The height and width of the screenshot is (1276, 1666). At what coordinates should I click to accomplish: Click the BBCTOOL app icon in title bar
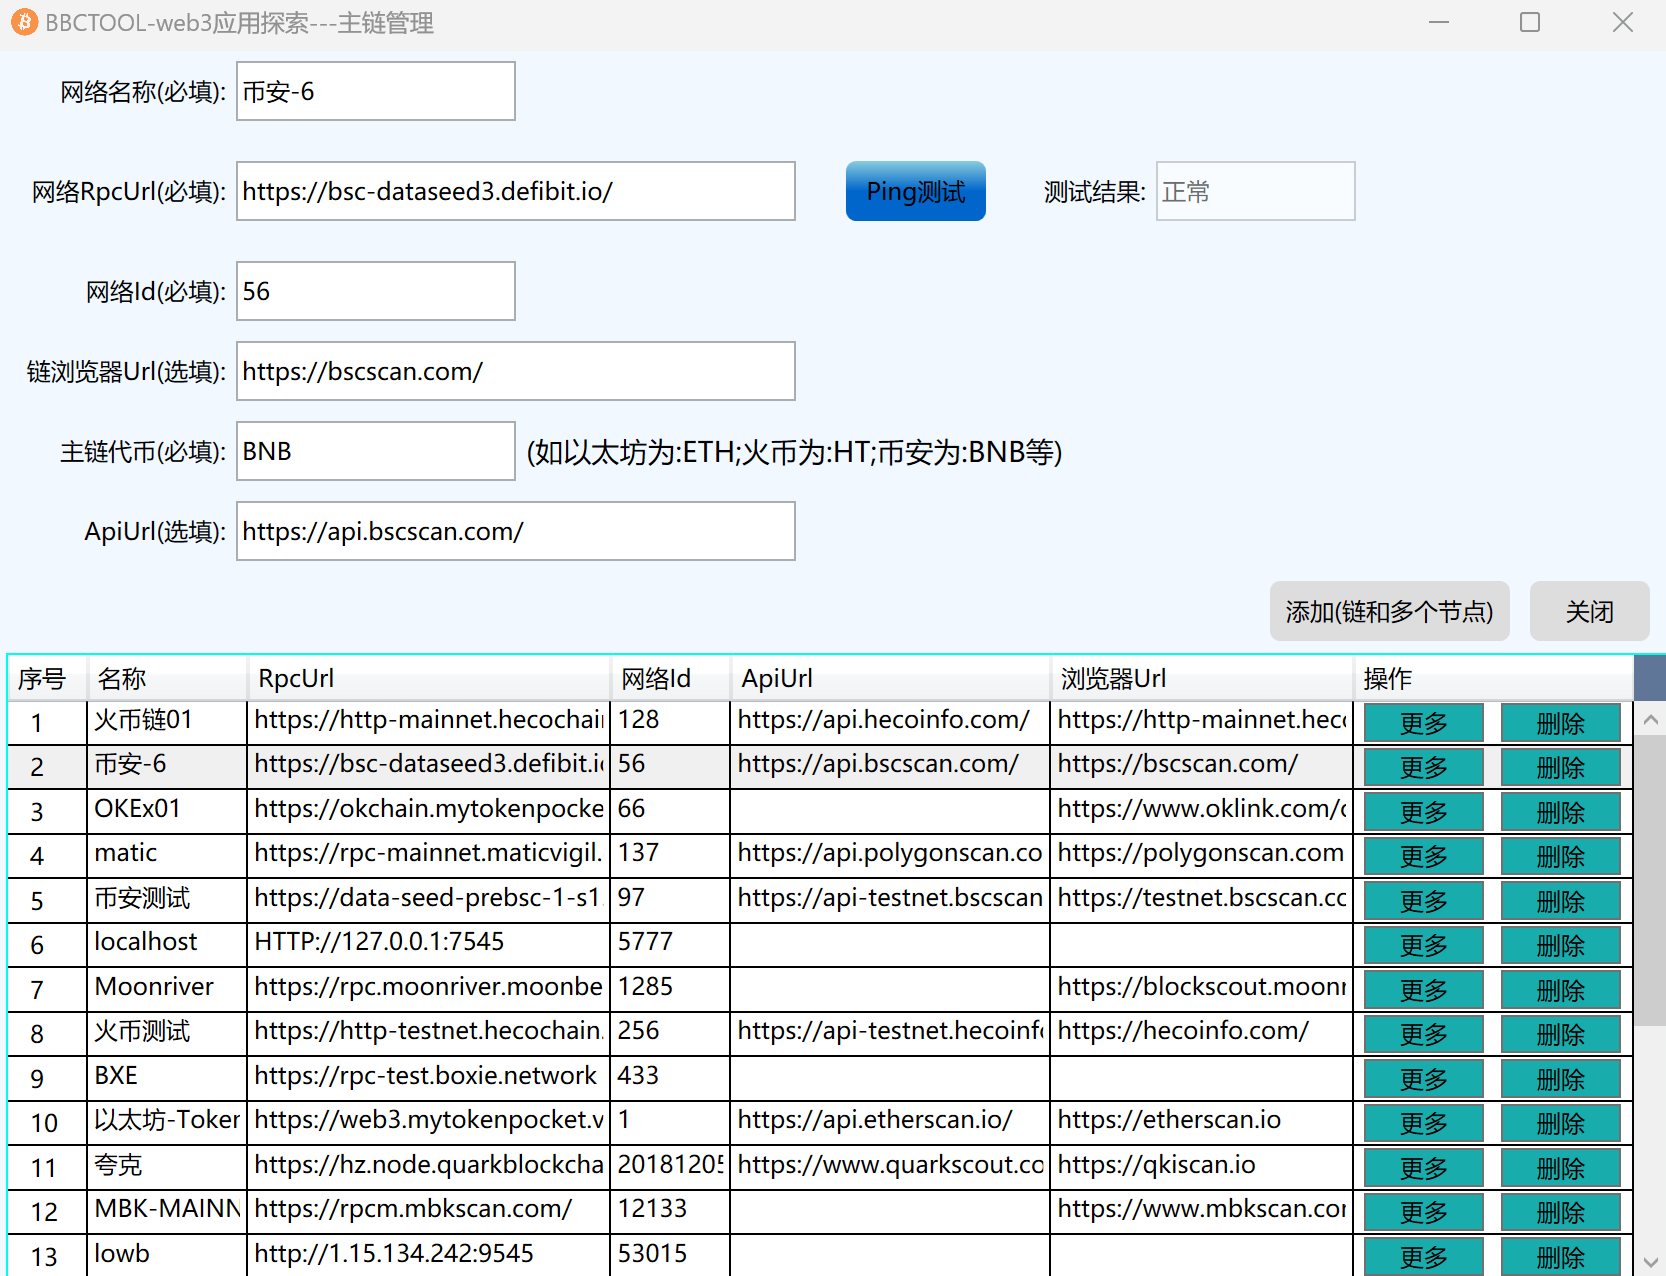[24, 22]
